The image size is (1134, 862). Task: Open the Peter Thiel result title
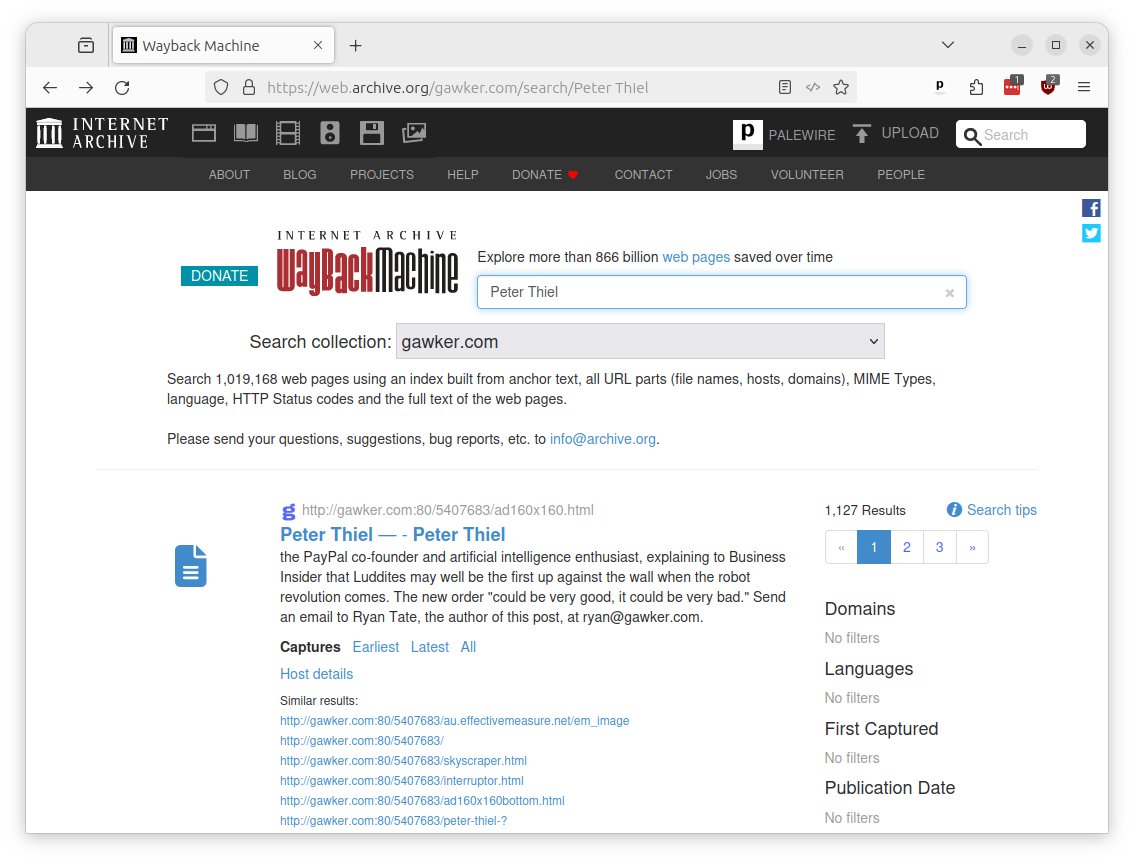[393, 534]
